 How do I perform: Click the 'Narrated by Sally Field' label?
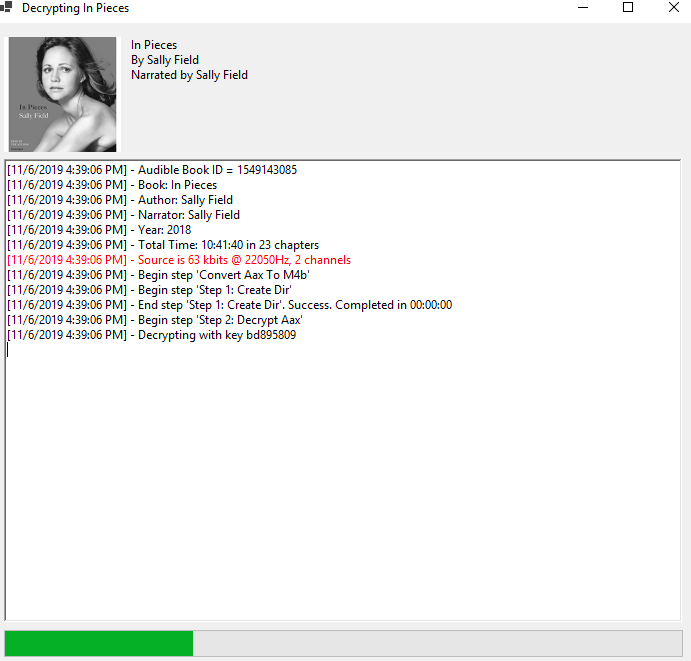(x=189, y=75)
